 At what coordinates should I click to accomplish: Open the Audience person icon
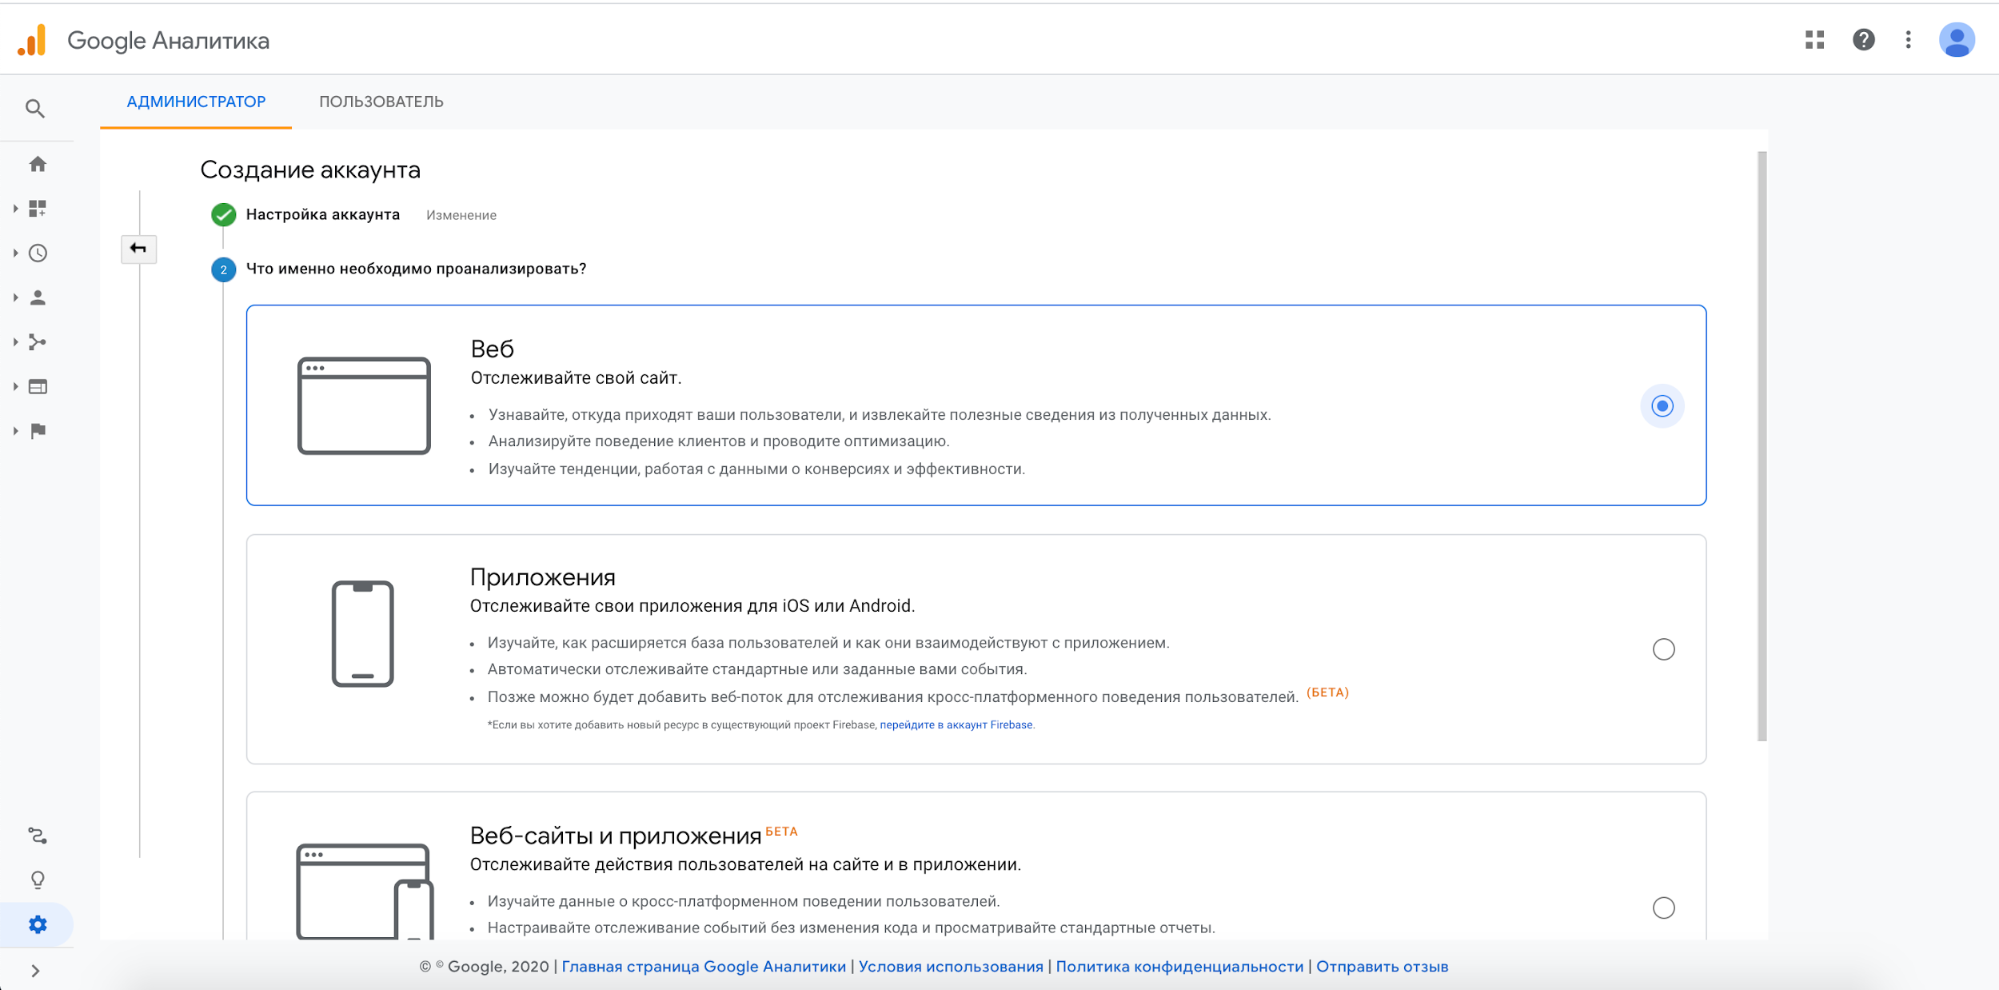[x=38, y=298]
